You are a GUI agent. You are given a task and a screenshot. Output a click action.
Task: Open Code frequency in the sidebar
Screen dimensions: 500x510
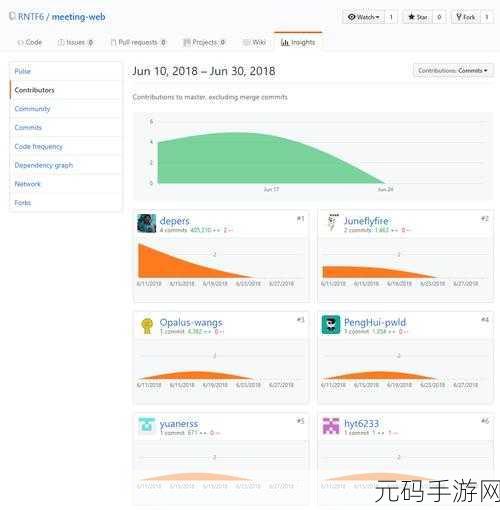tap(66, 146)
